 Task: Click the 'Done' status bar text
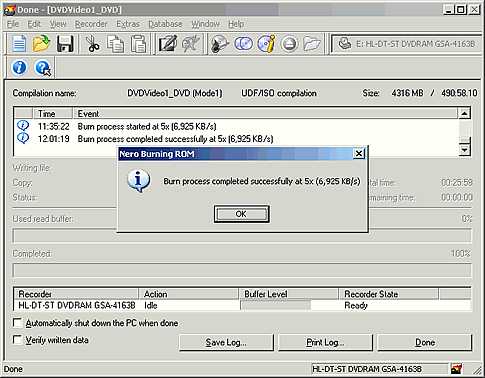pyautogui.click(x=13, y=369)
